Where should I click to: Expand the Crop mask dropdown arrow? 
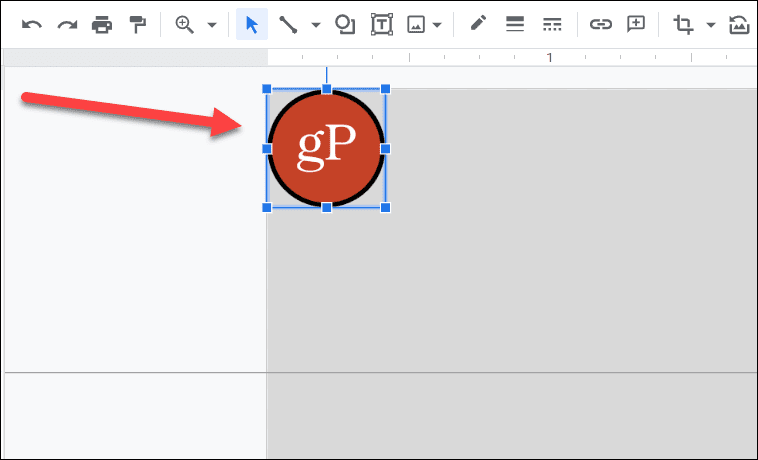tap(711, 25)
